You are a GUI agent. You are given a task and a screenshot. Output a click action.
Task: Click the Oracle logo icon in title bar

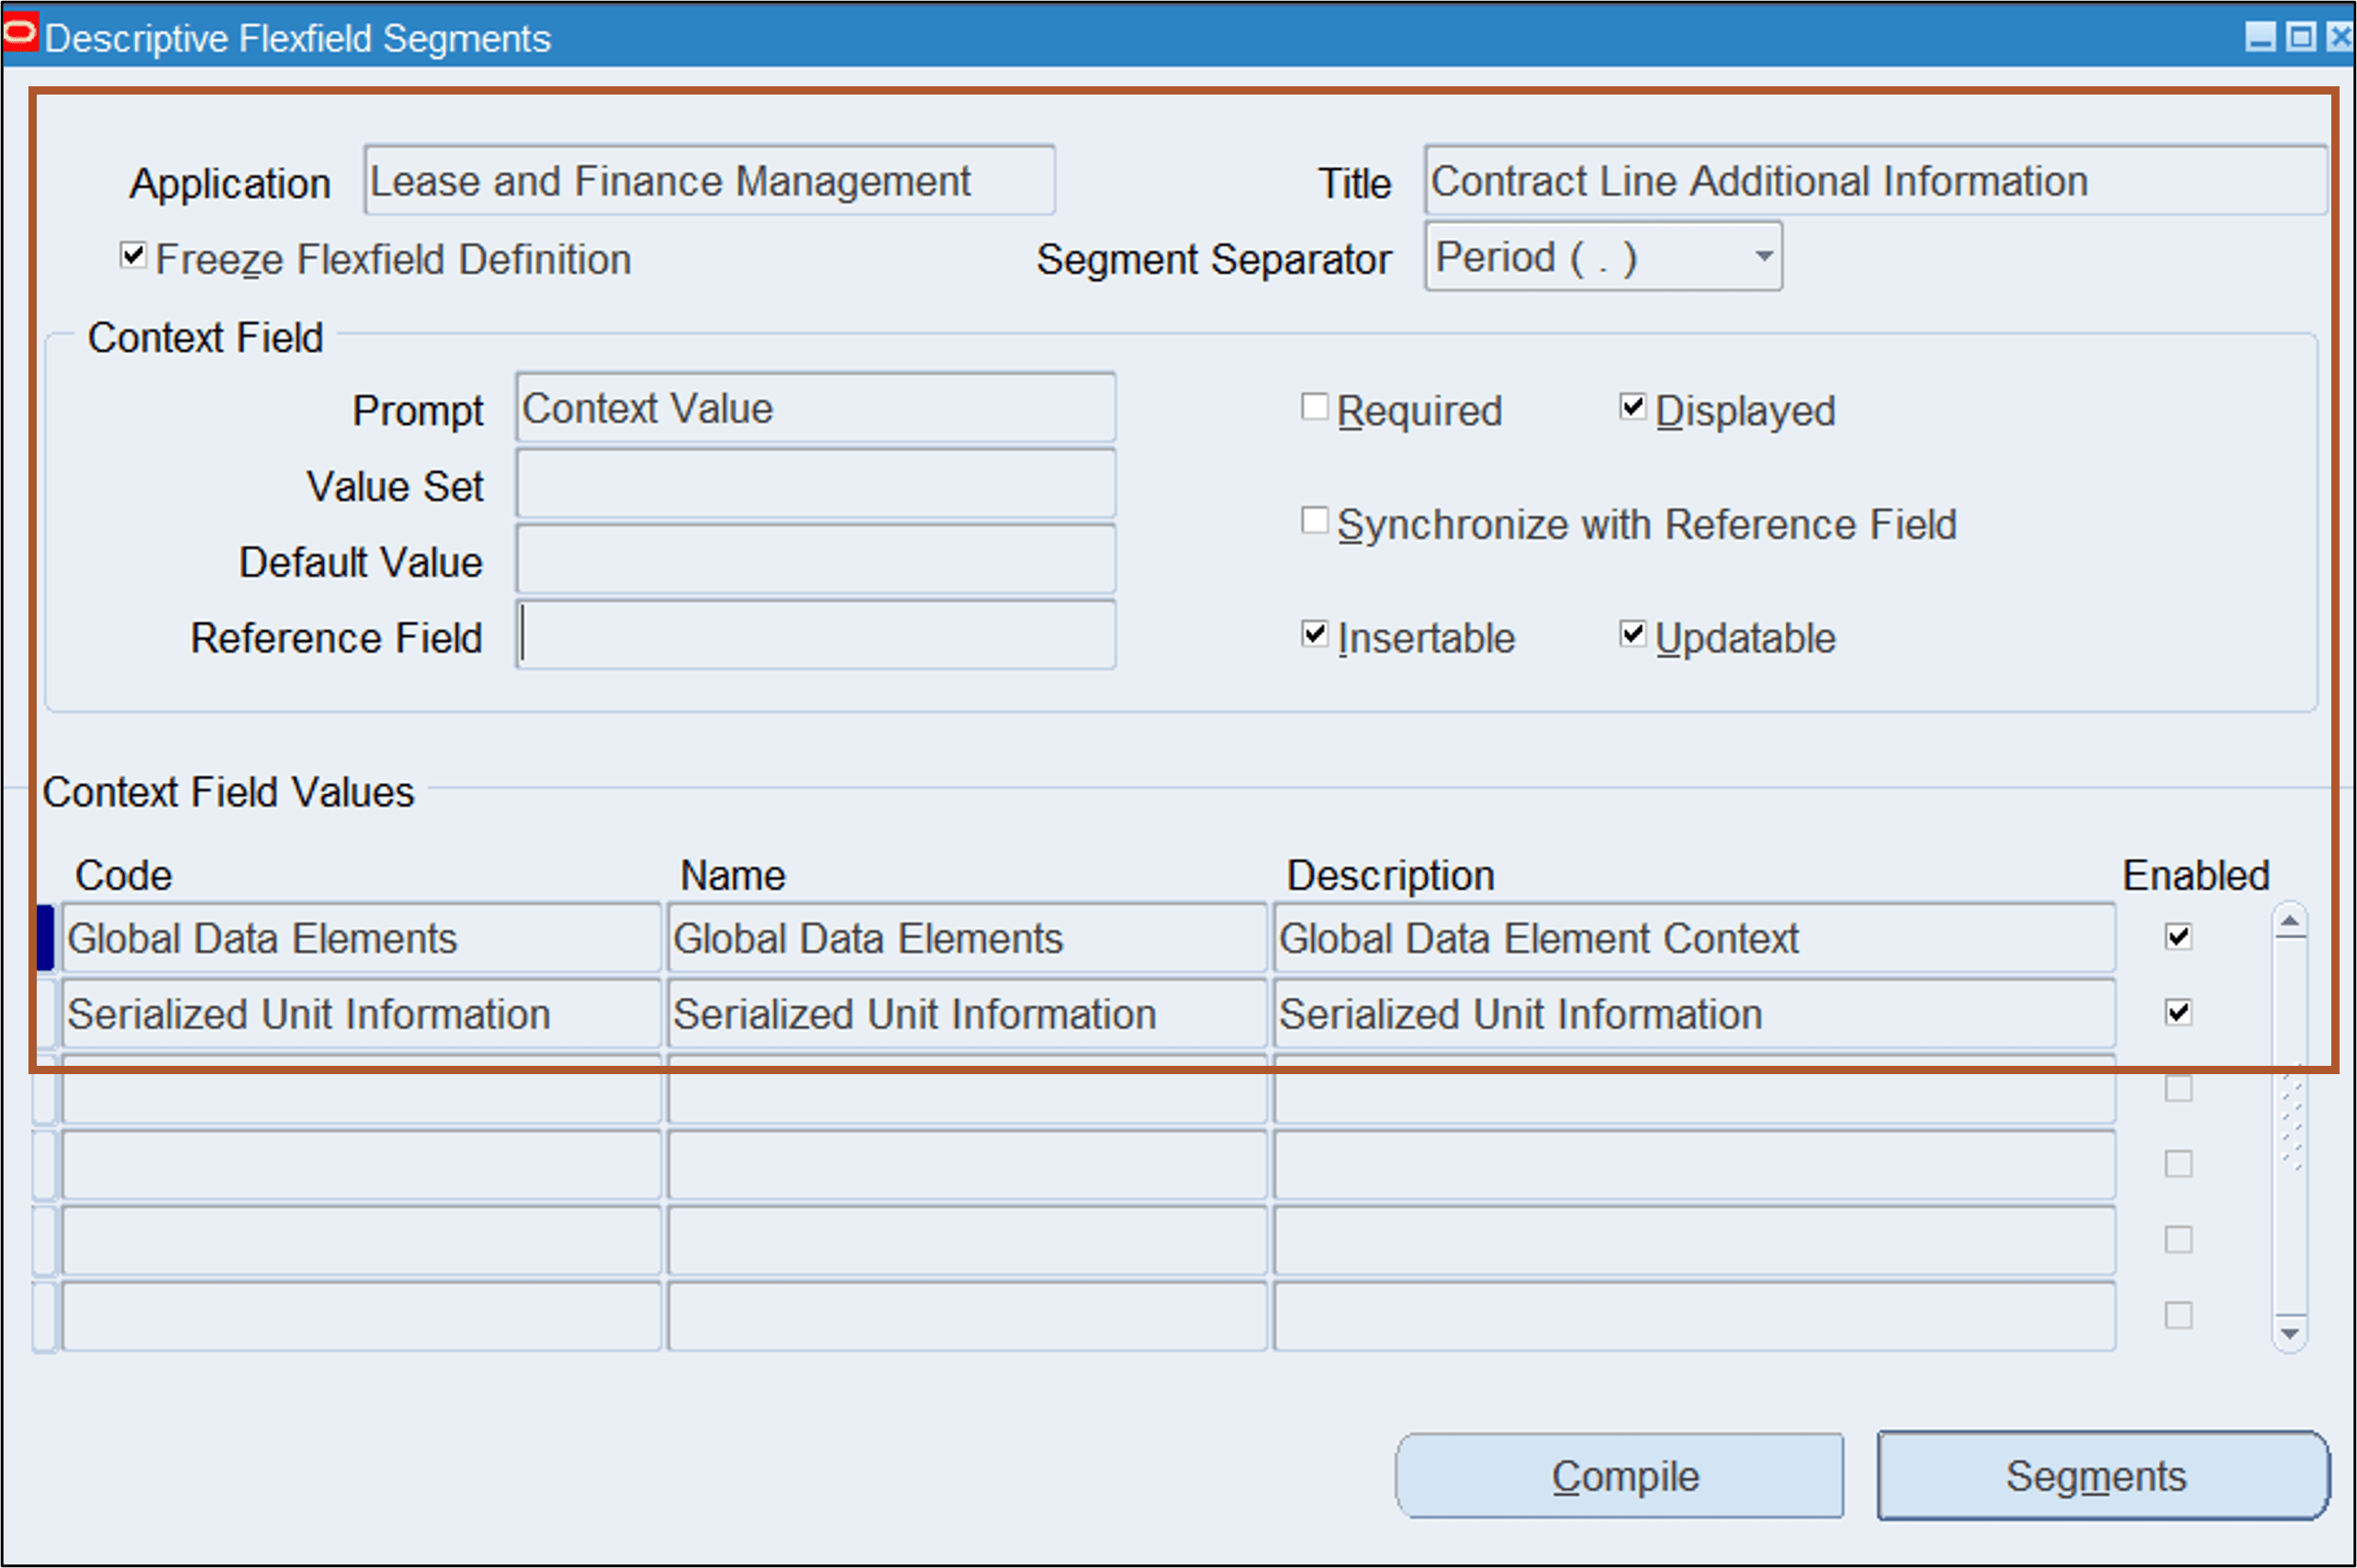20,33
